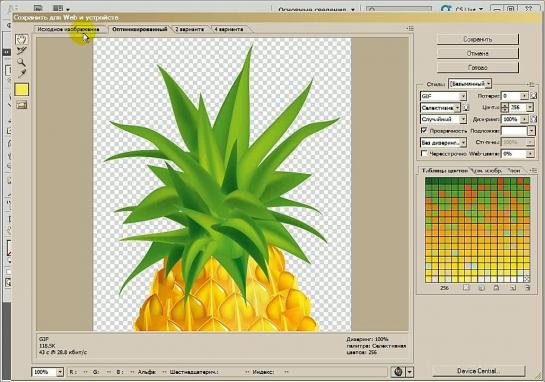The image size is (545, 382).
Task: Click the Дизеринг 100% input field
Action: (511, 119)
